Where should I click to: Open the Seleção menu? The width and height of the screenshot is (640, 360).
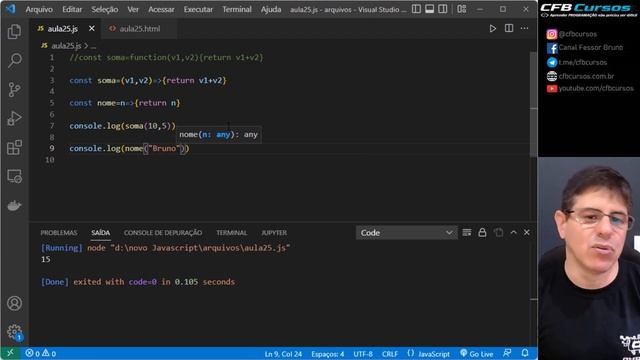104,9
